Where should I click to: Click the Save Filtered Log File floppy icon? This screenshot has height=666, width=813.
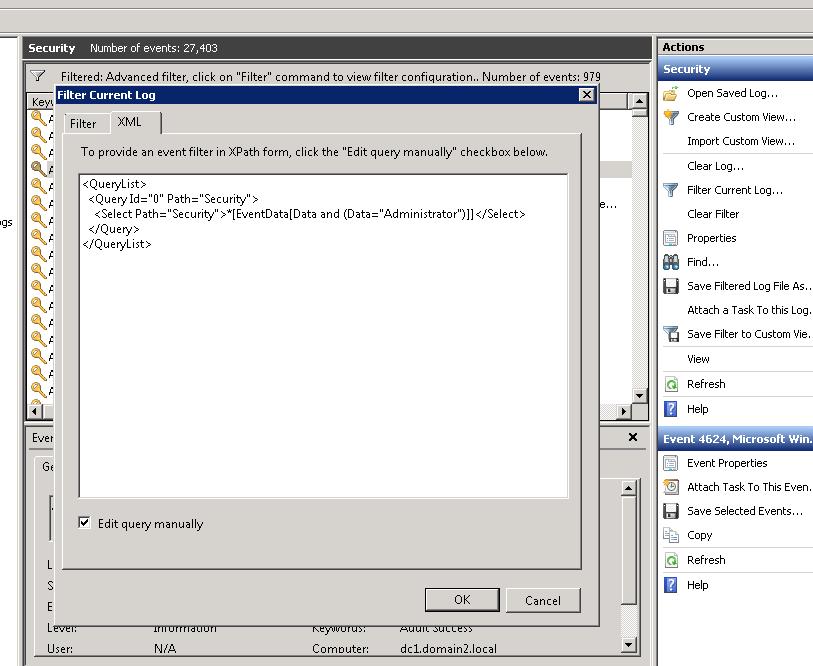pos(670,286)
